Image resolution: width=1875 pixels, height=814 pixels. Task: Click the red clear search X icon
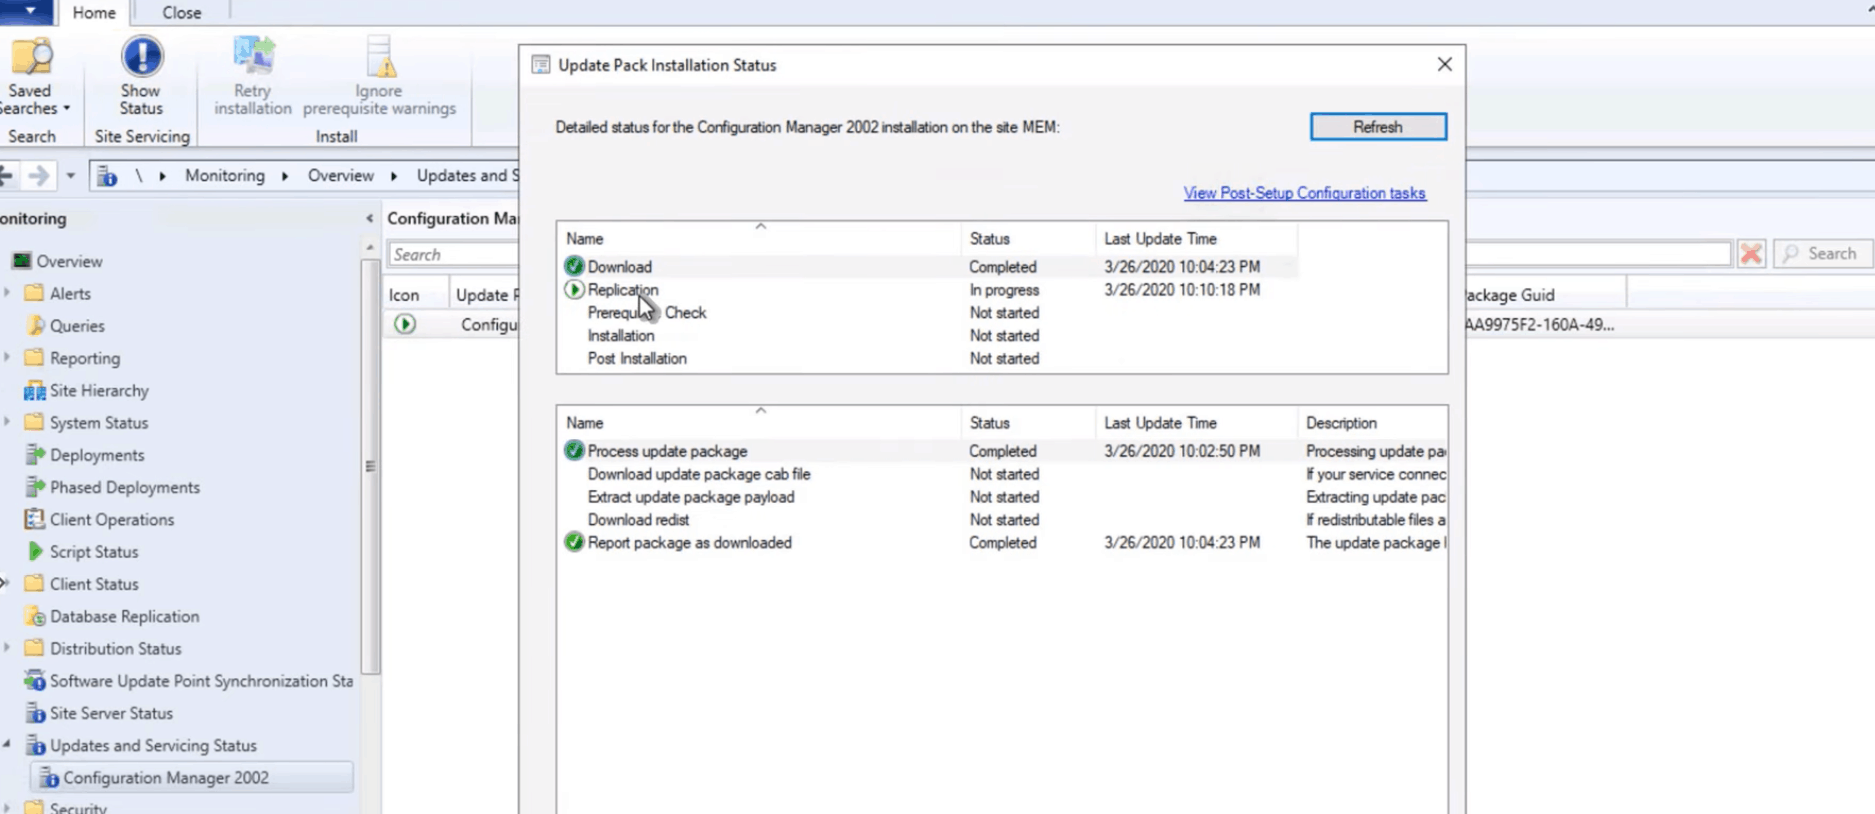click(1751, 254)
